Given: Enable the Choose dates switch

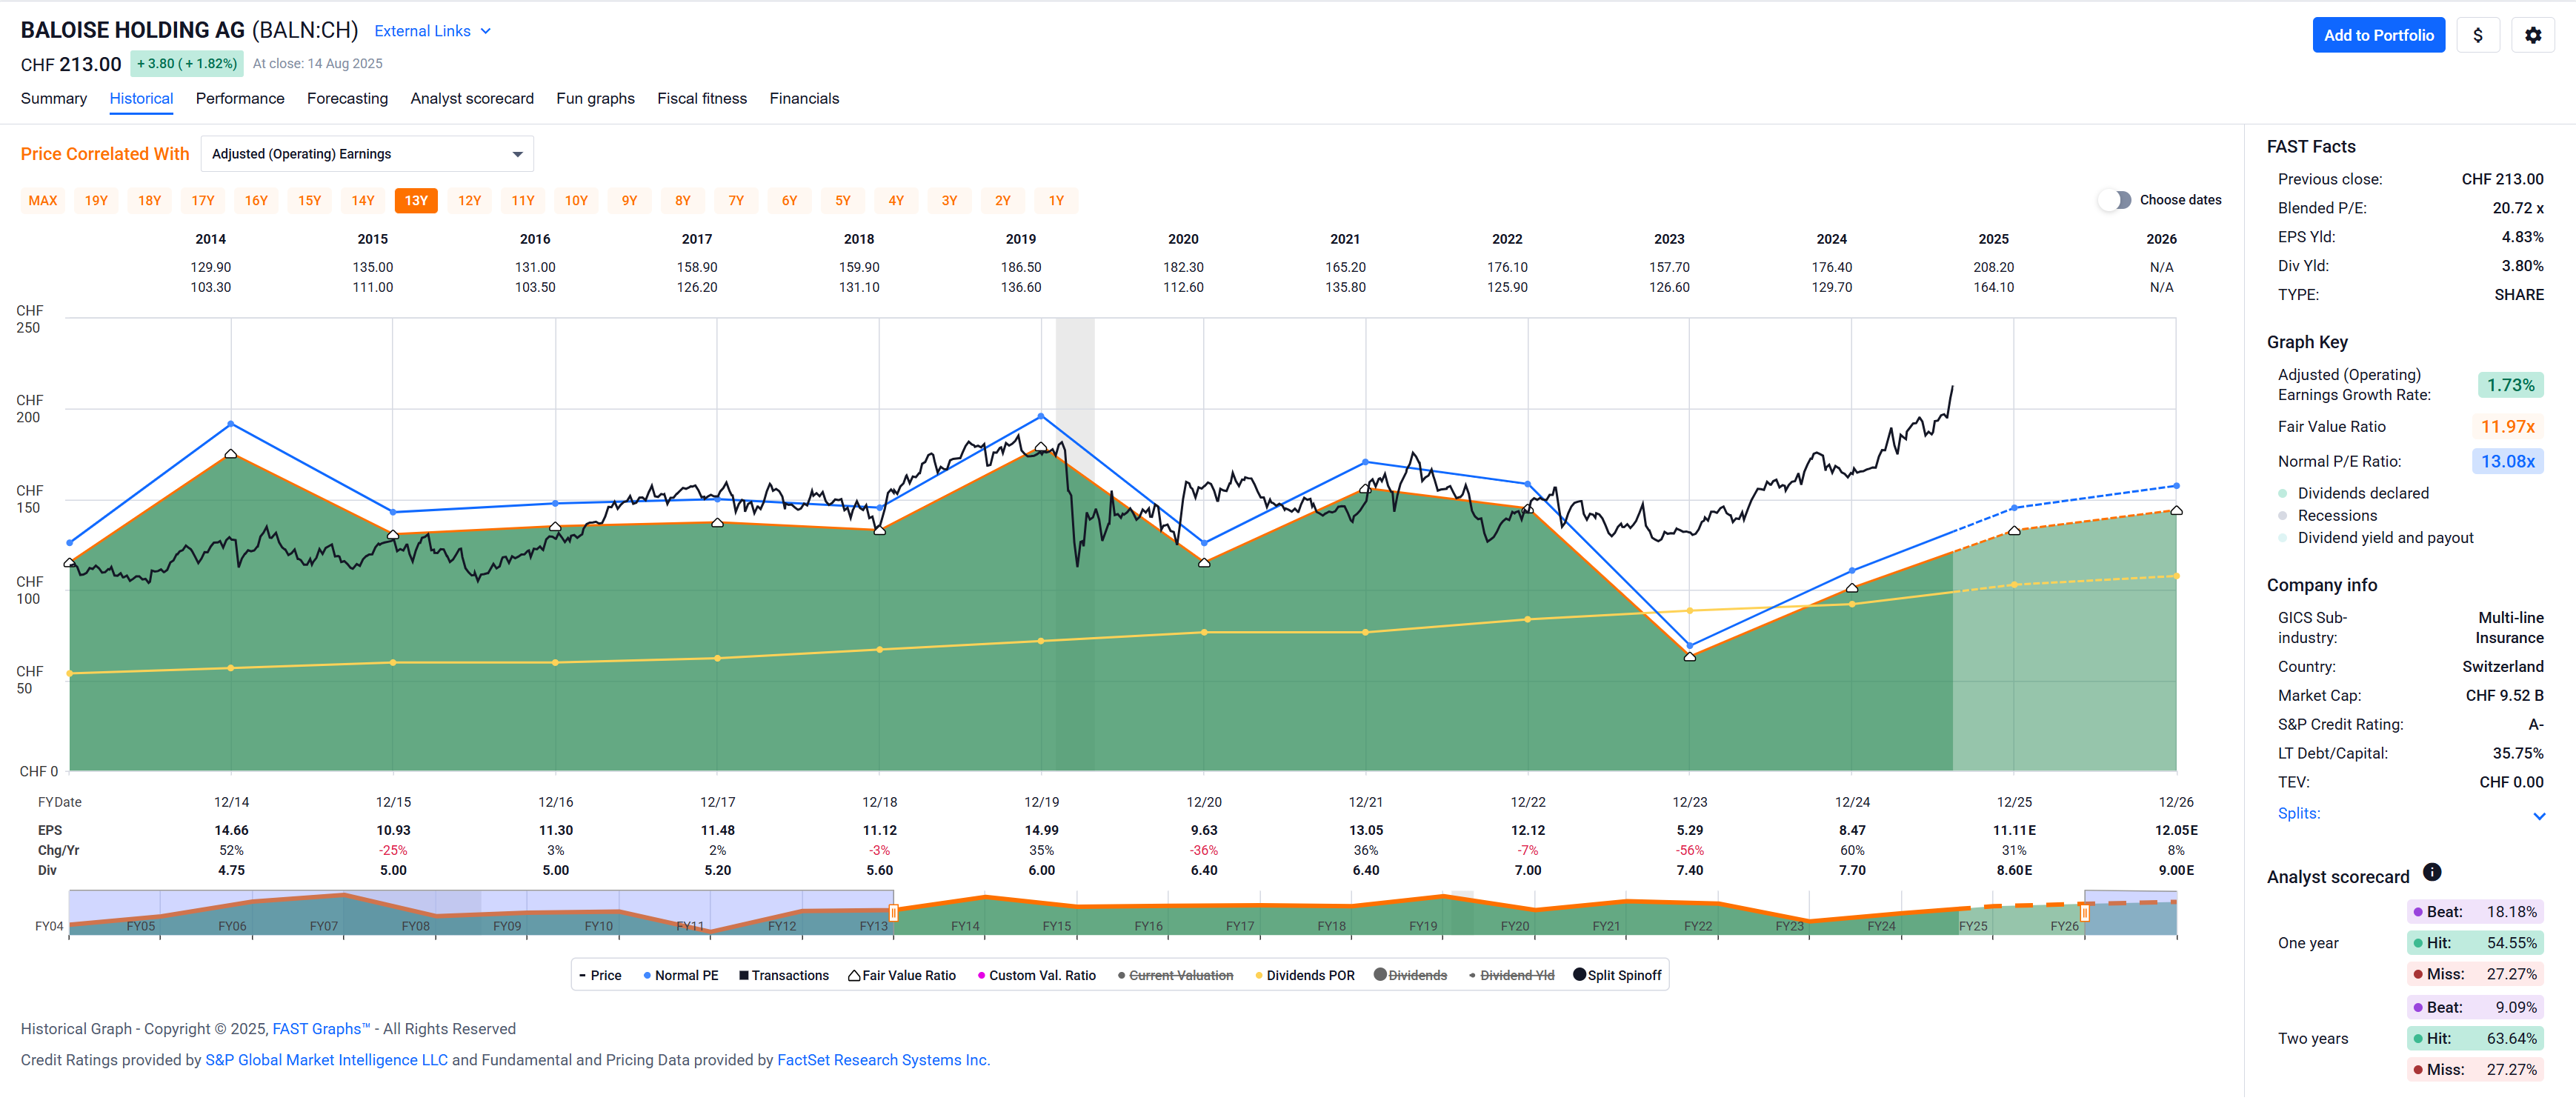Looking at the screenshot, I should tap(2114, 200).
